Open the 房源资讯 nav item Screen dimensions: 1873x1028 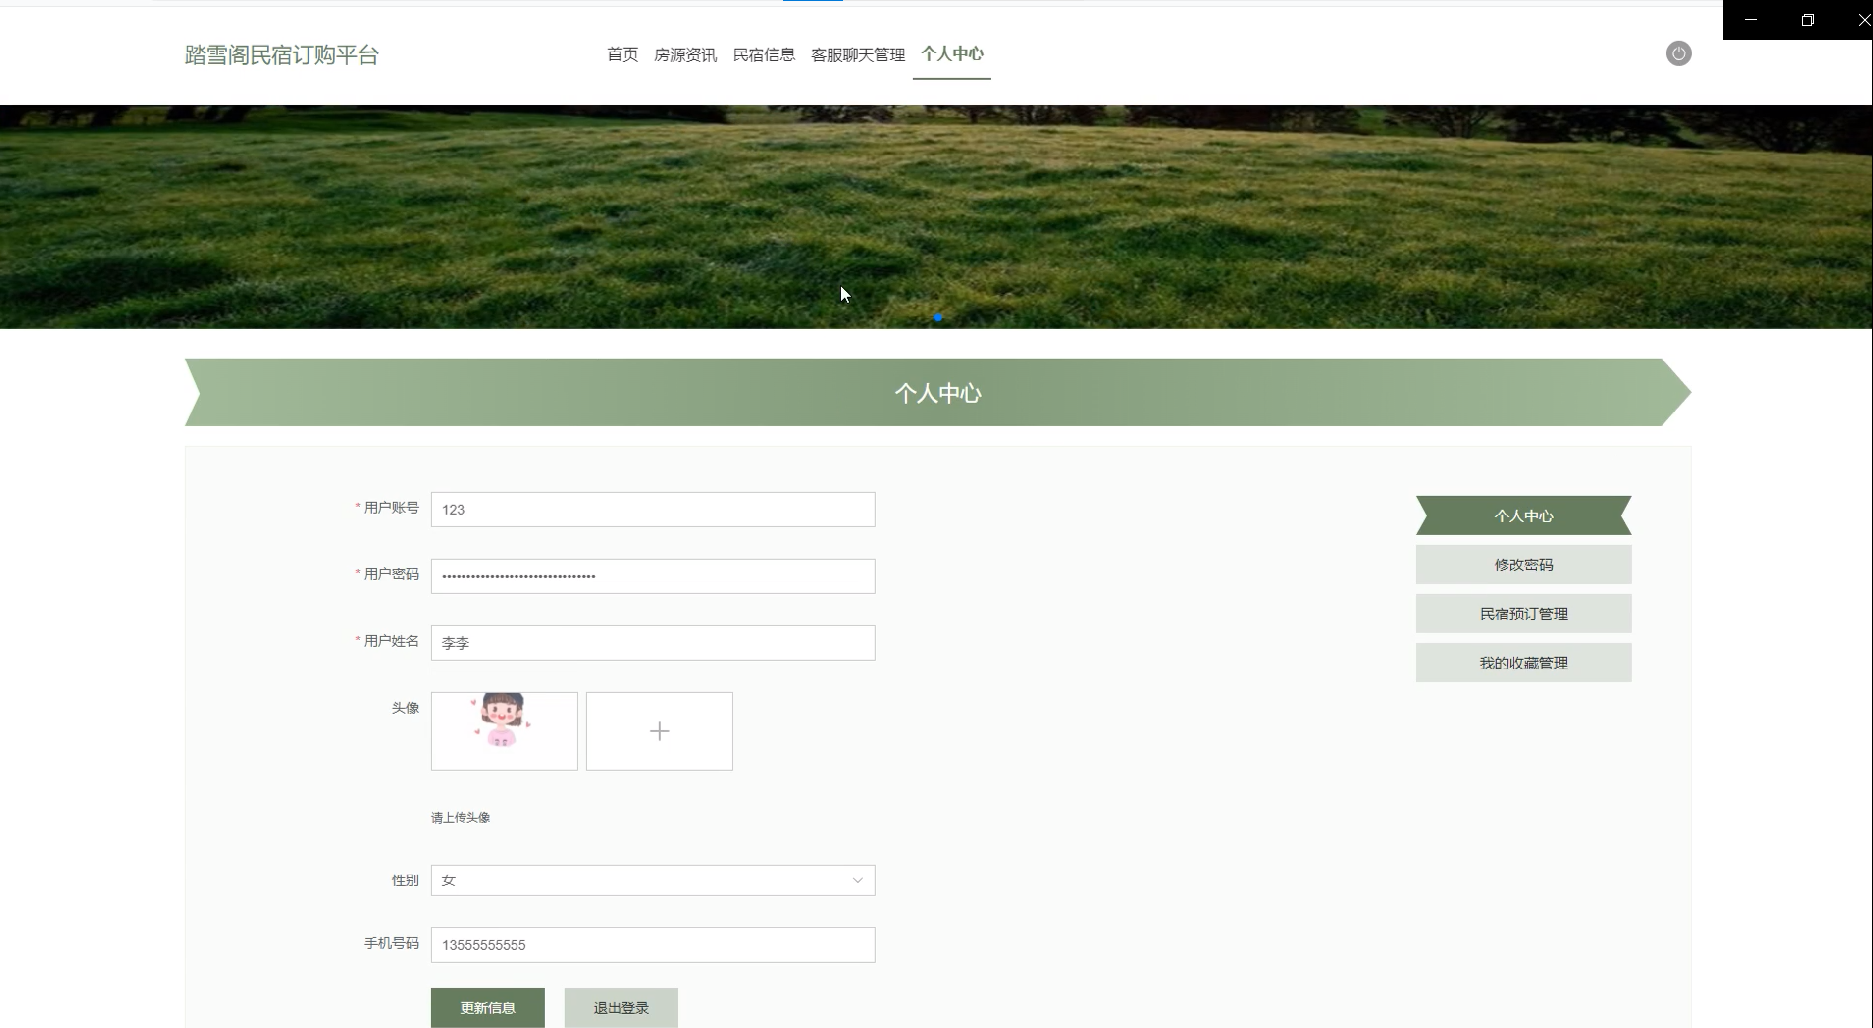[685, 55]
